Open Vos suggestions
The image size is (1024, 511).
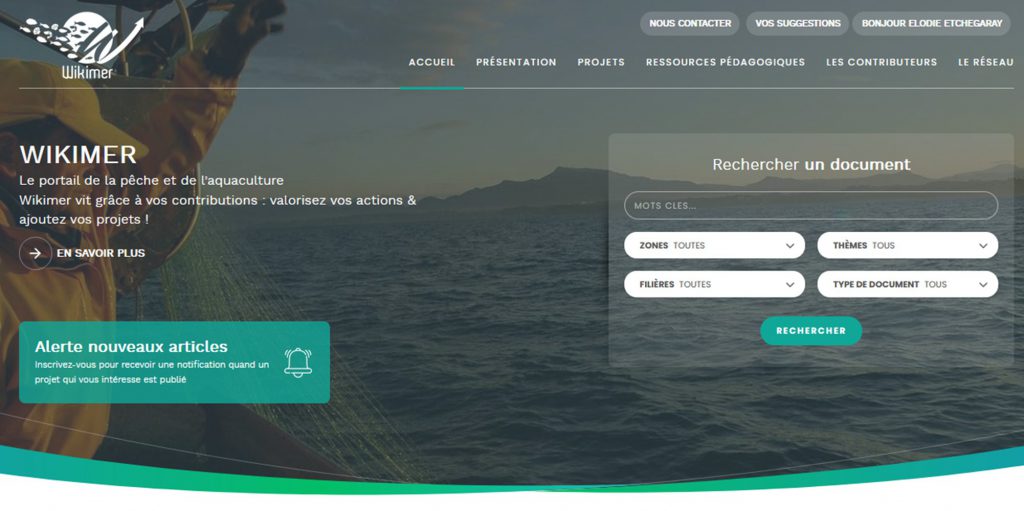[797, 23]
